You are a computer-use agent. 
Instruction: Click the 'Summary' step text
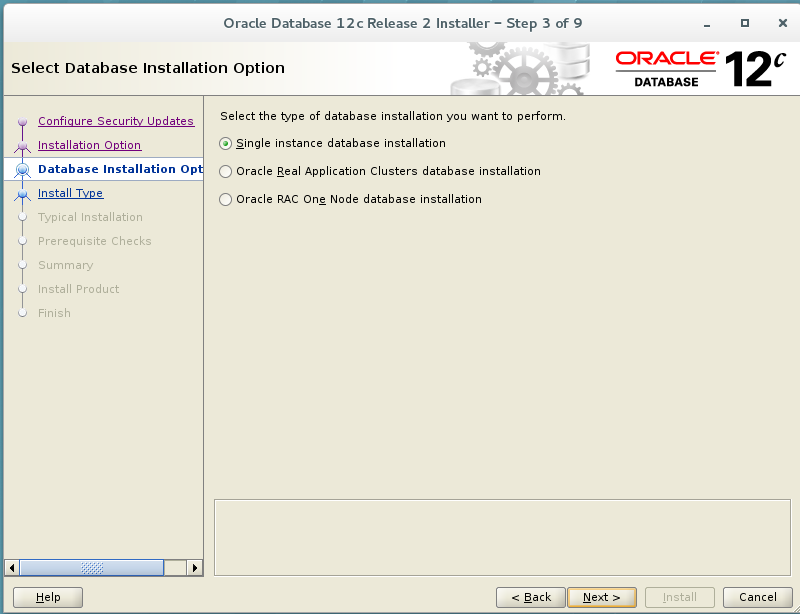pyautogui.click(x=65, y=265)
